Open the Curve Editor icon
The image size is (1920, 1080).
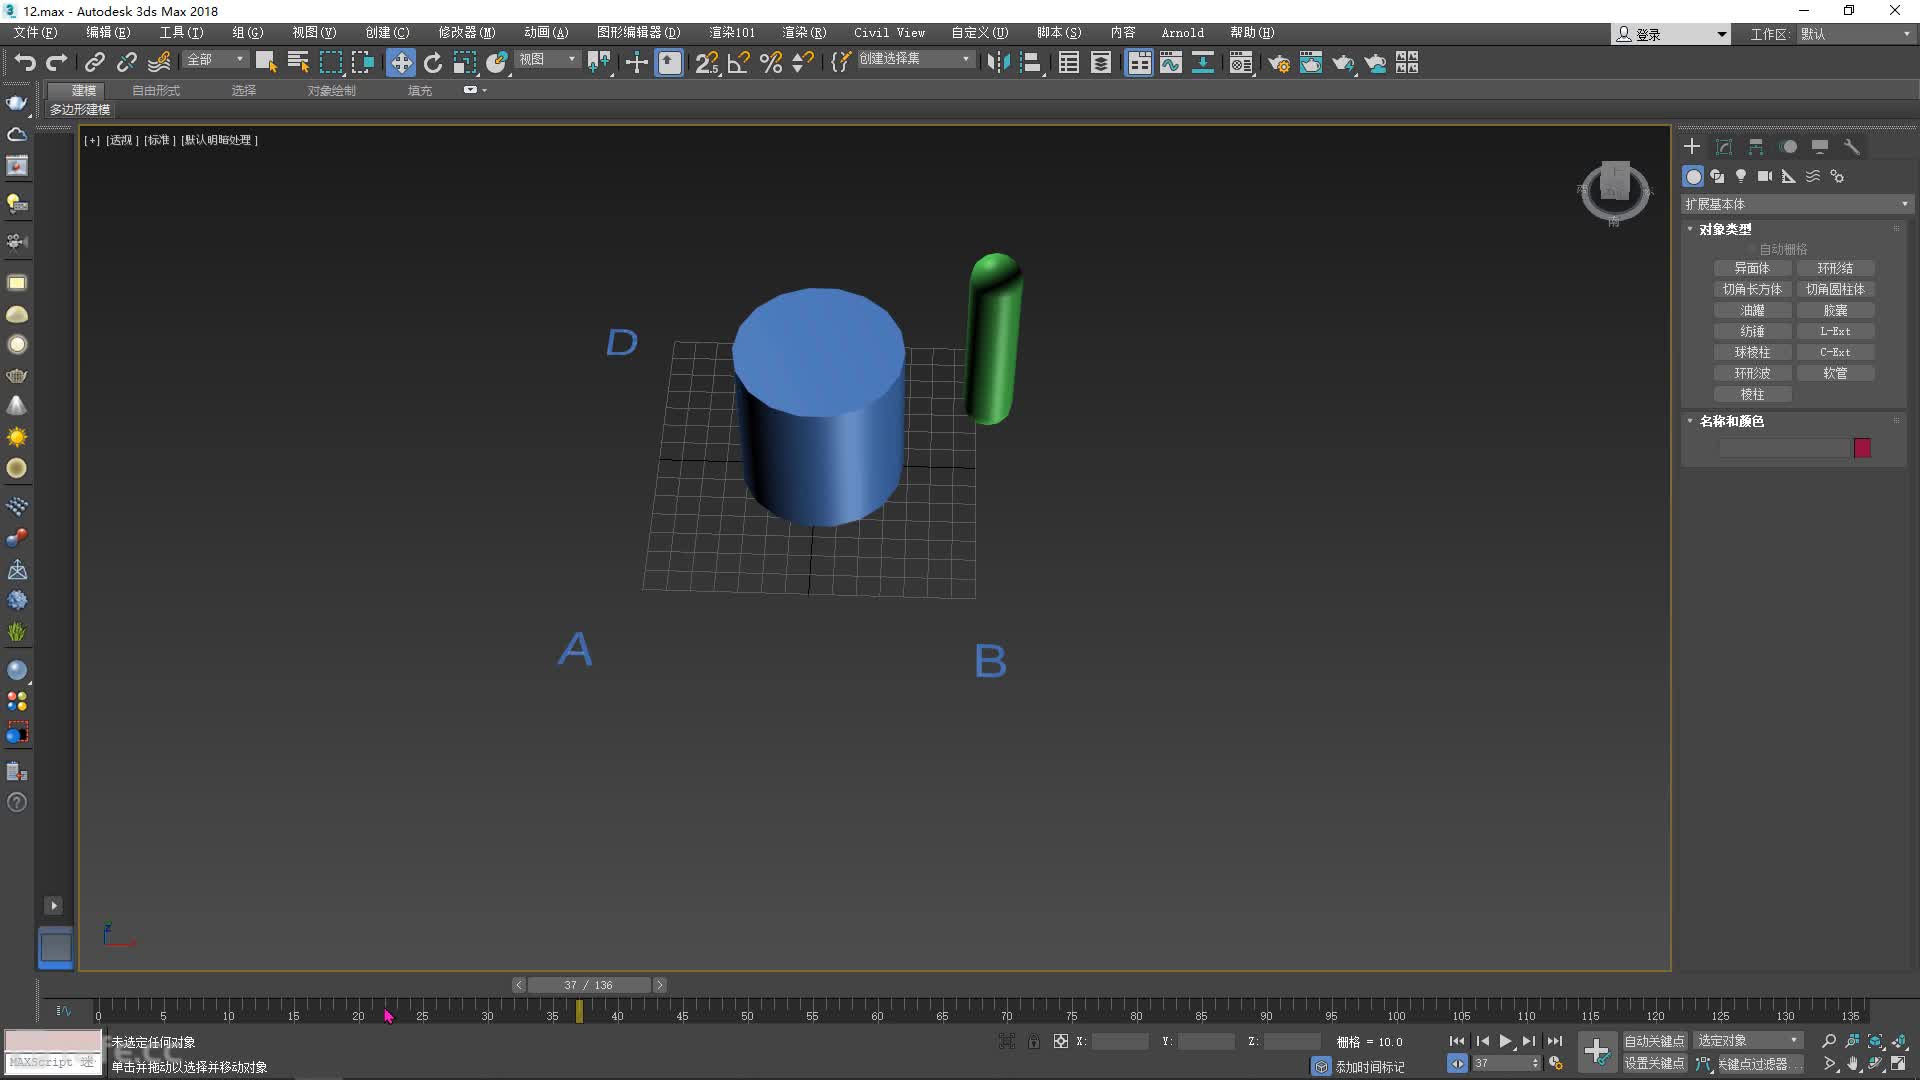coord(1171,63)
